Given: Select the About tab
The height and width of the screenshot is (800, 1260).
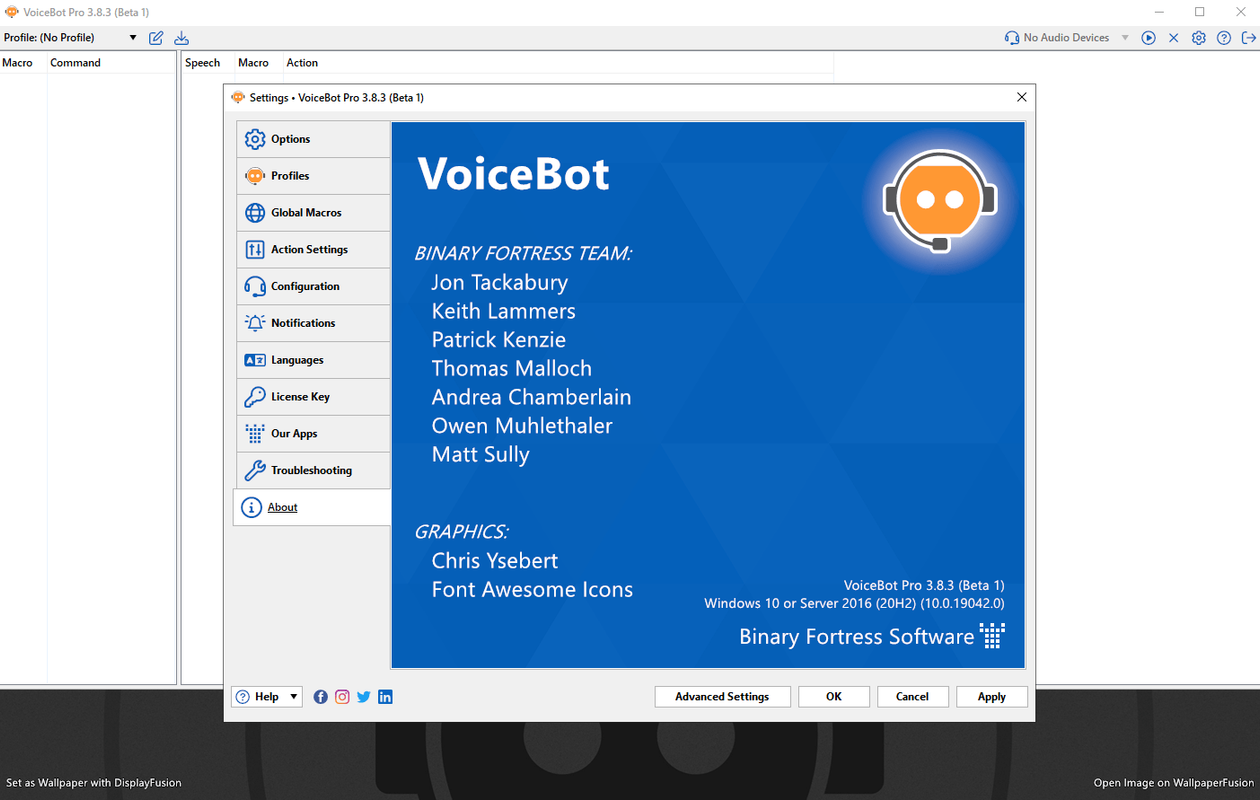Looking at the screenshot, I should [312, 507].
